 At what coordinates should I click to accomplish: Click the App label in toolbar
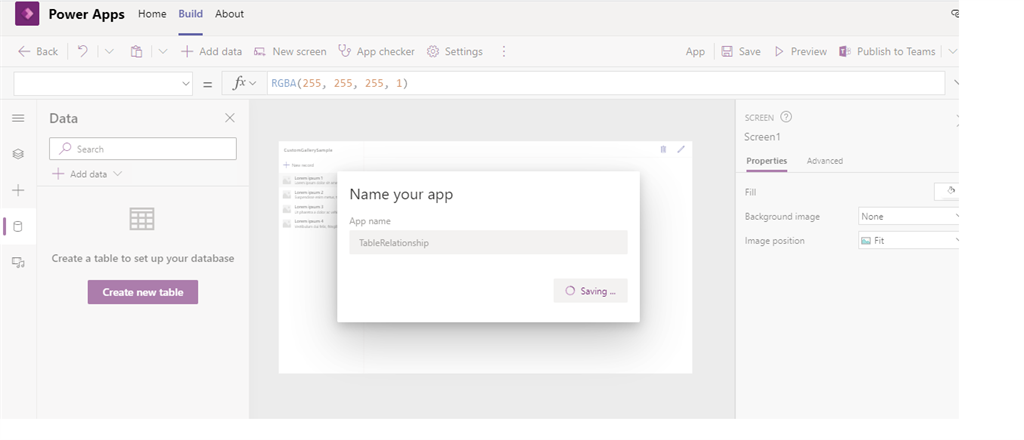pyautogui.click(x=695, y=52)
